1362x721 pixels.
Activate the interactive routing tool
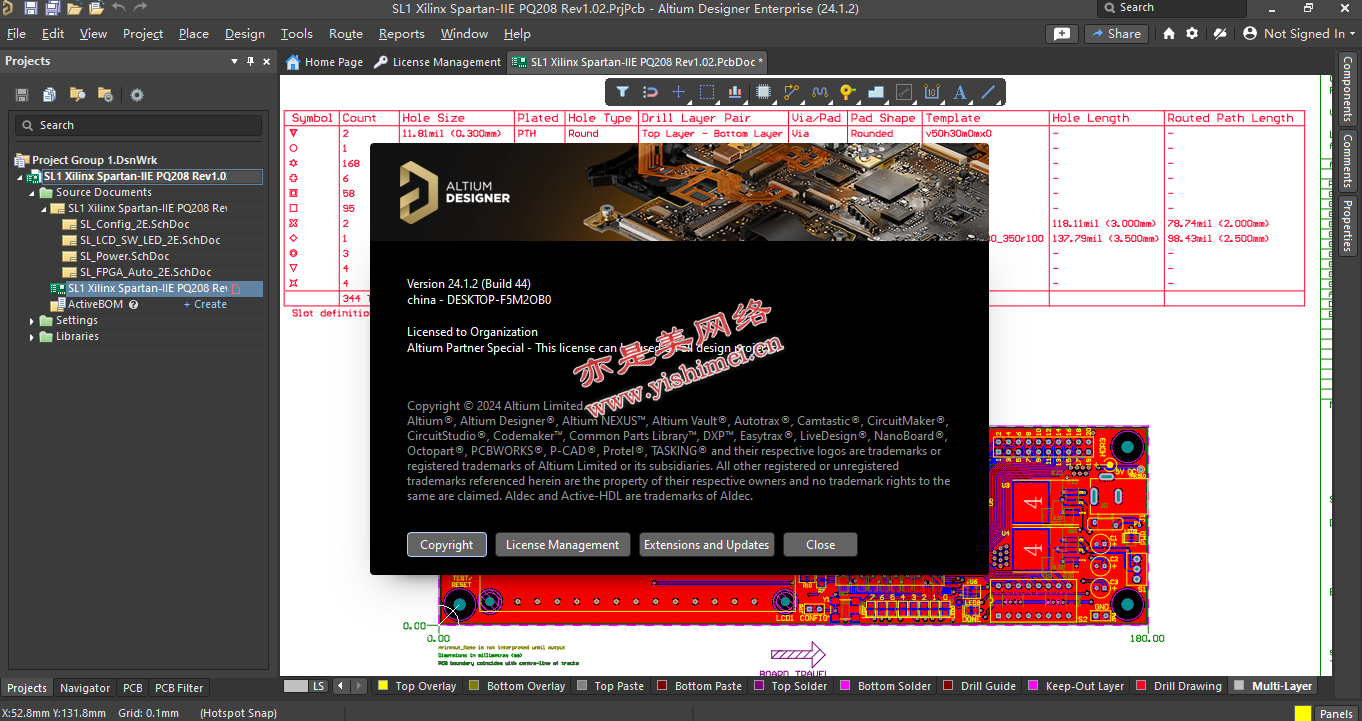click(792, 92)
